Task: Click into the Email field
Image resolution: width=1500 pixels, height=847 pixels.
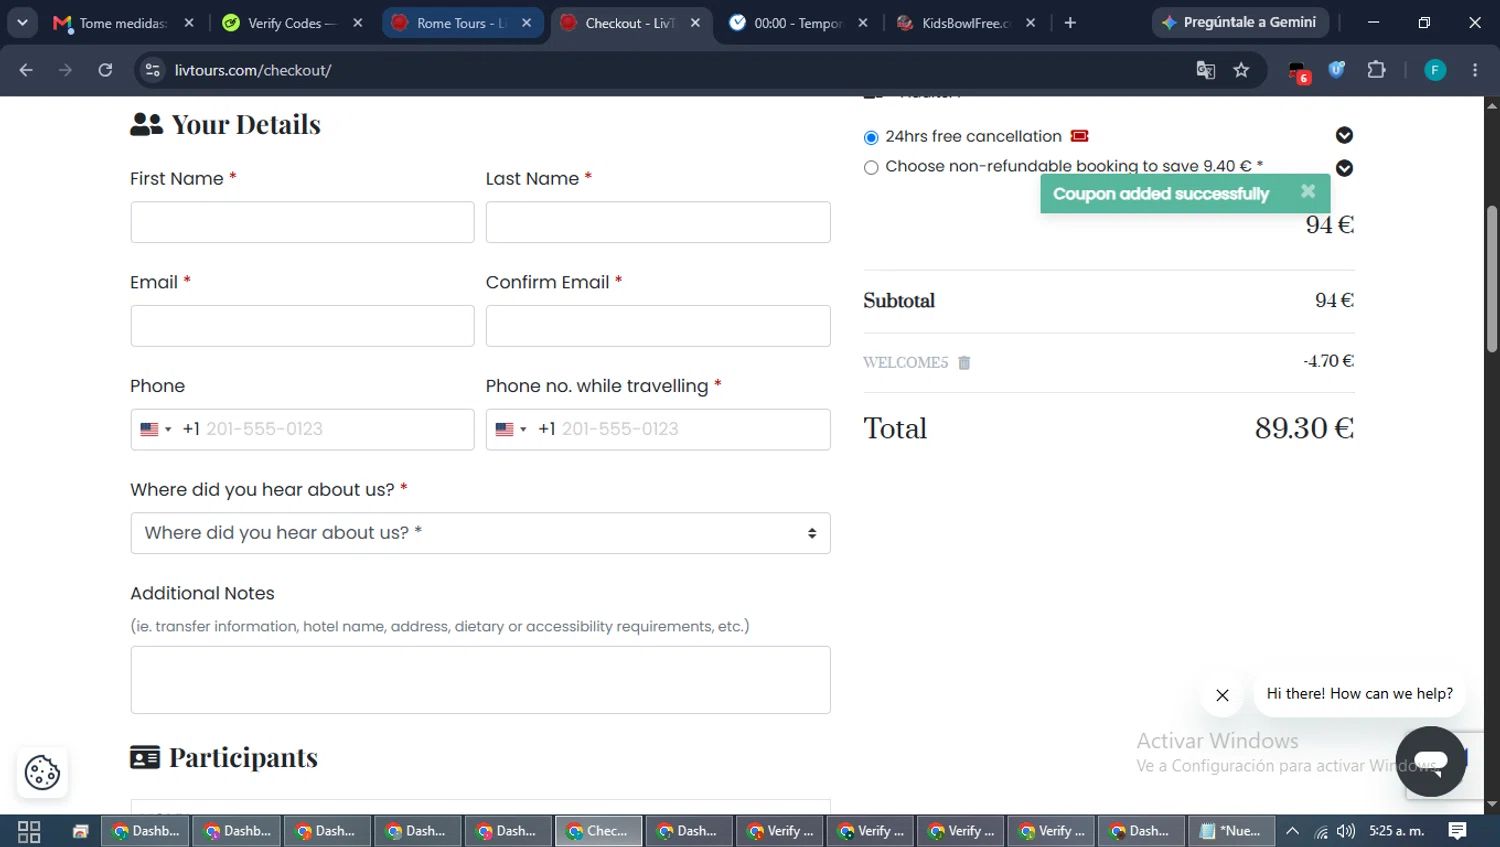Action: pyautogui.click(x=302, y=326)
